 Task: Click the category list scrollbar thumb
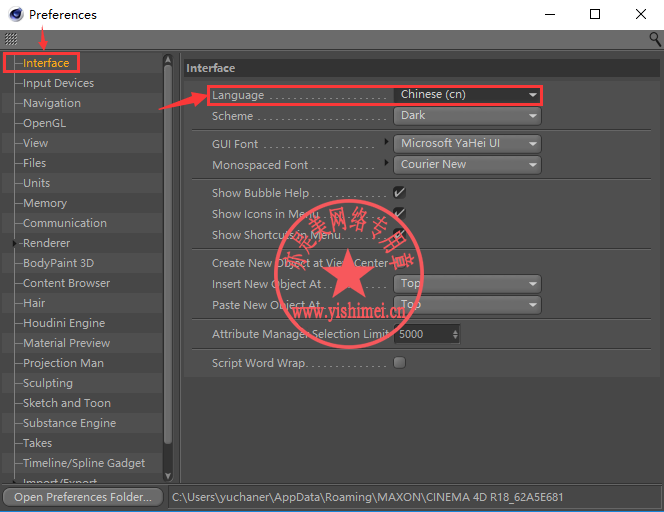(168, 254)
